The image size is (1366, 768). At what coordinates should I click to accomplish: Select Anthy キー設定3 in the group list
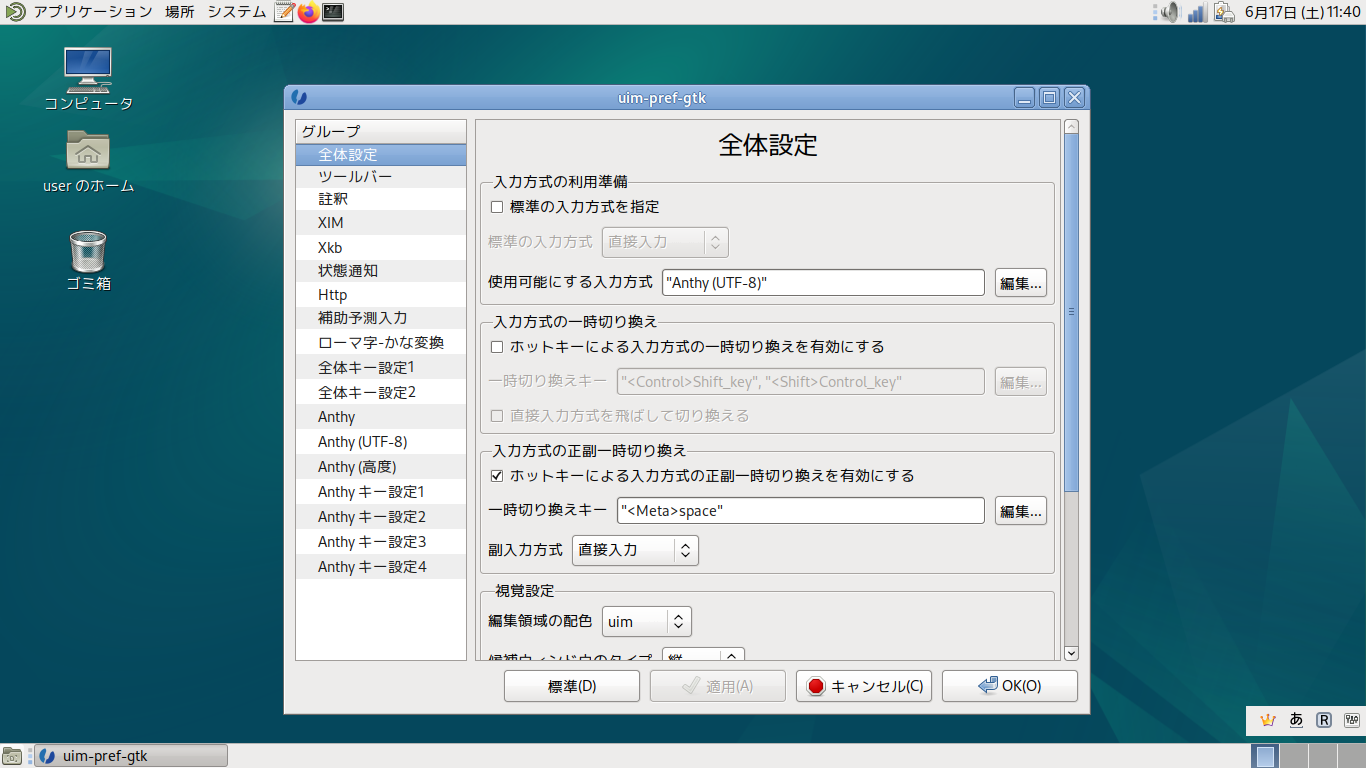pyautogui.click(x=381, y=542)
